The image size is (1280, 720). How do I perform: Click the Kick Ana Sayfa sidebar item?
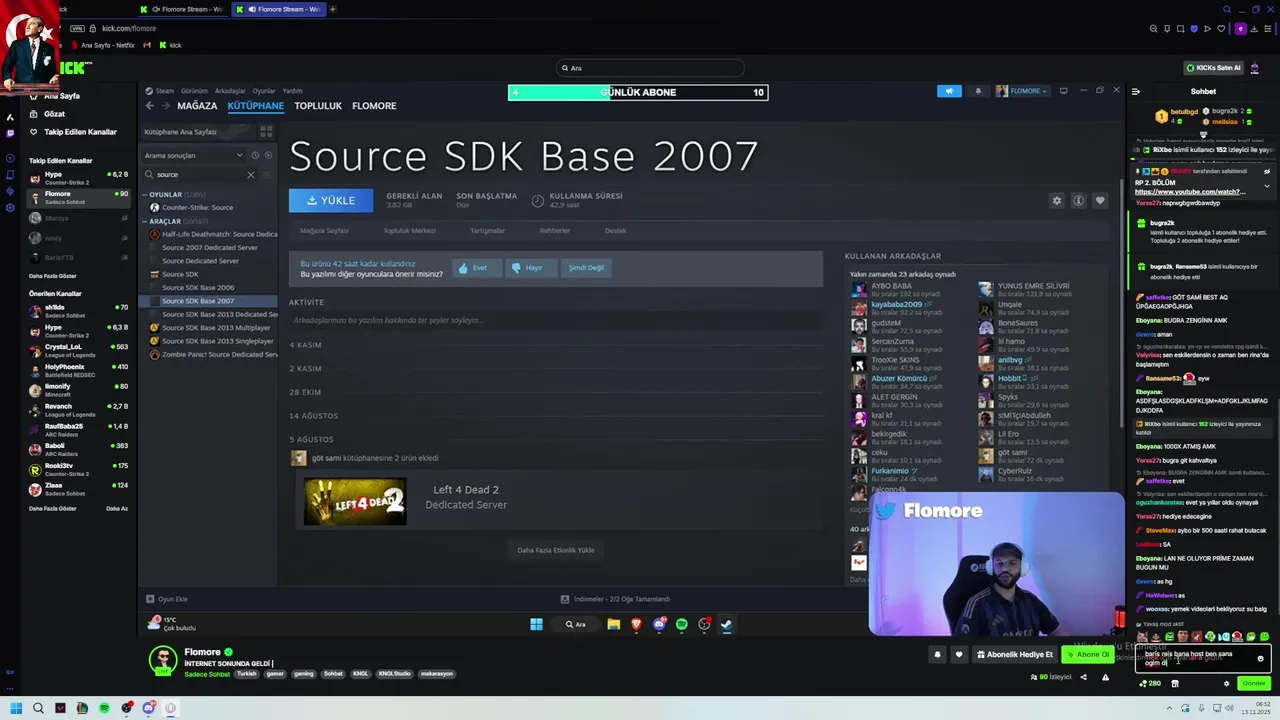56,96
